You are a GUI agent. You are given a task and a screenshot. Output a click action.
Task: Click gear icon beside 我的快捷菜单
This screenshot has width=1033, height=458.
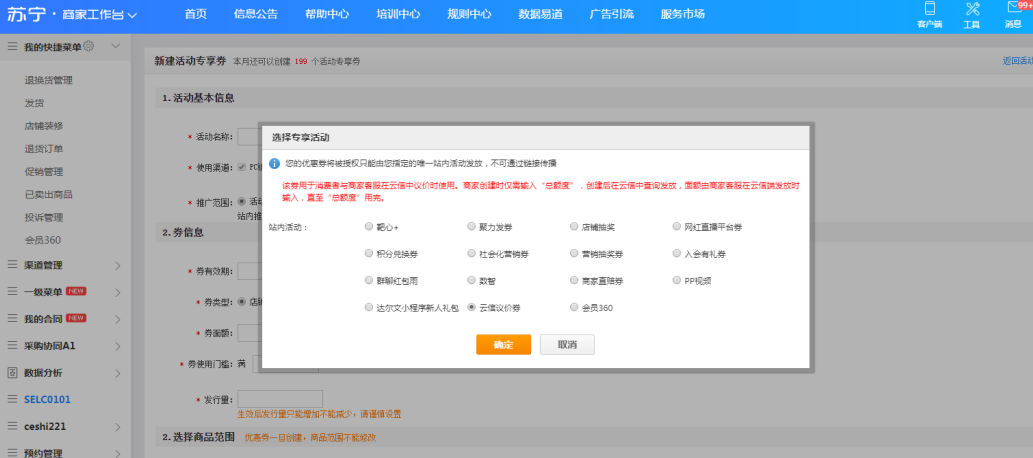(89, 46)
